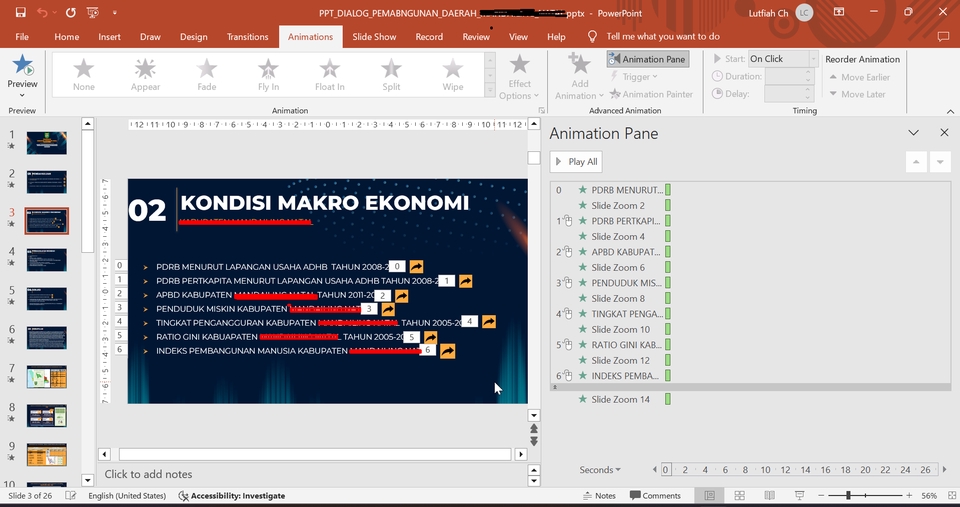The image size is (960, 507).
Task: Switch to Slide Sorter view
Action: (x=740, y=495)
